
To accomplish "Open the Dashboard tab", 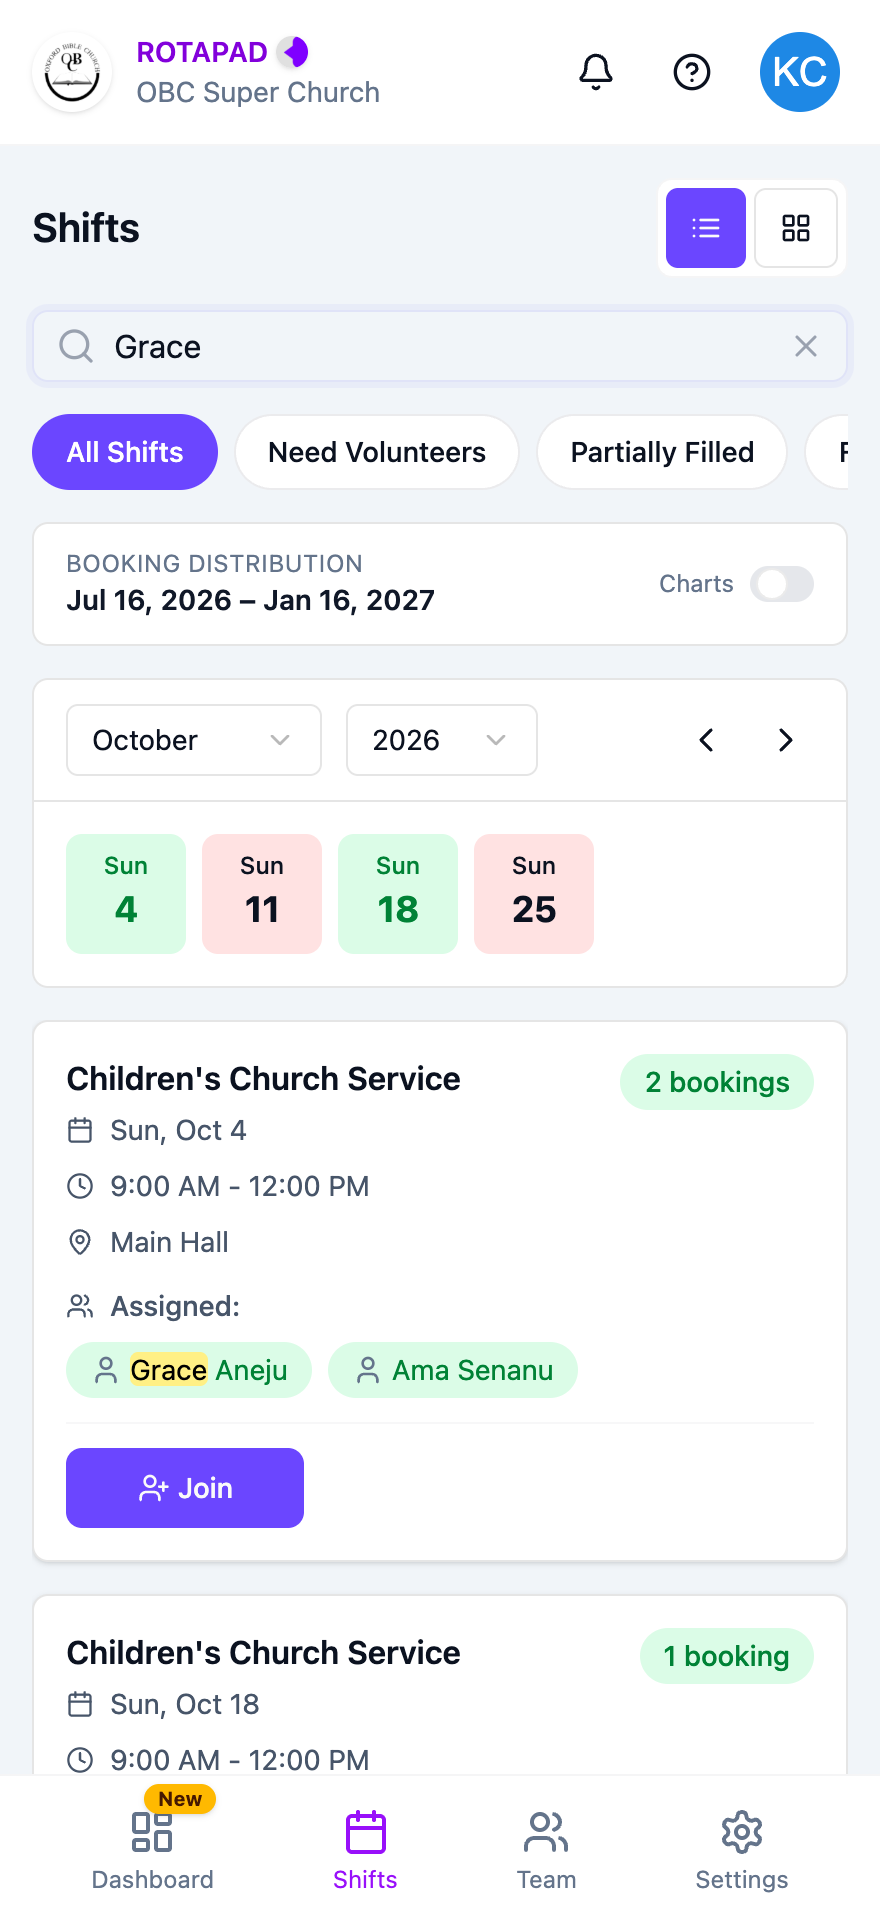I will pos(152,1850).
